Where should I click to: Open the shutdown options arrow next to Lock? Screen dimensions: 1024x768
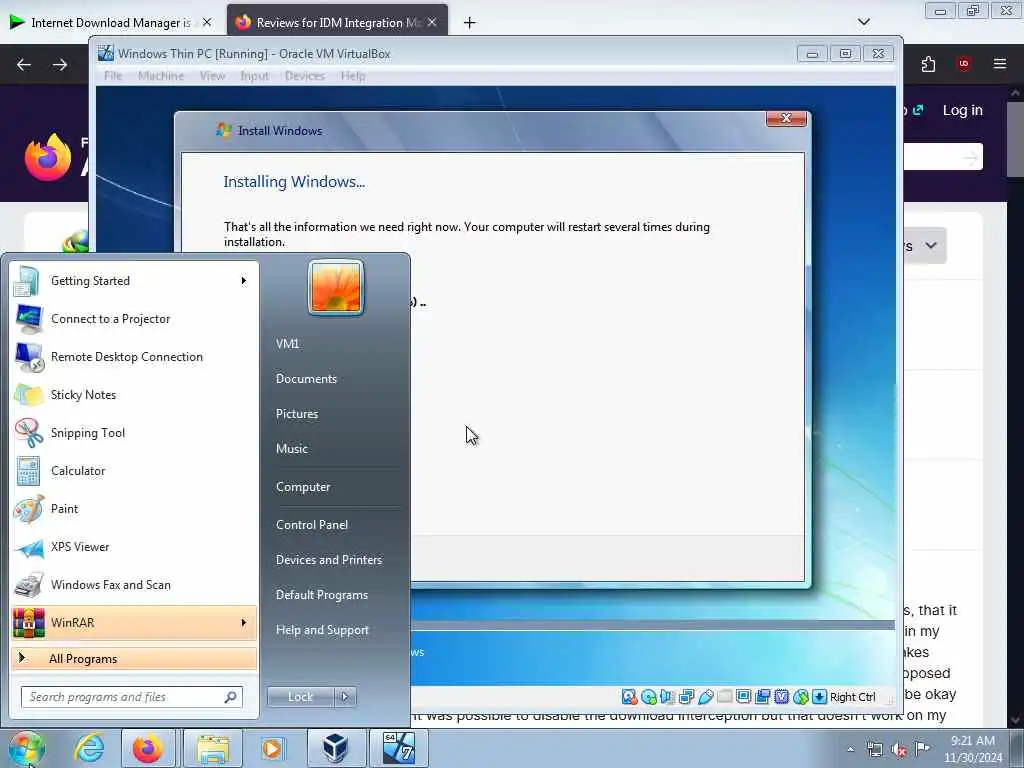coord(345,697)
